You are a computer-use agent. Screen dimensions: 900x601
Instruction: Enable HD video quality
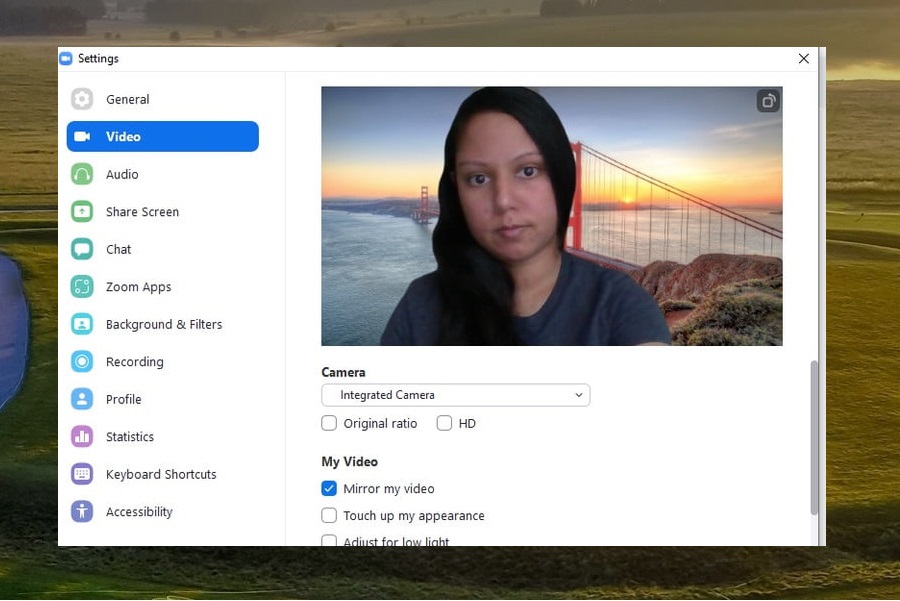tap(444, 423)
